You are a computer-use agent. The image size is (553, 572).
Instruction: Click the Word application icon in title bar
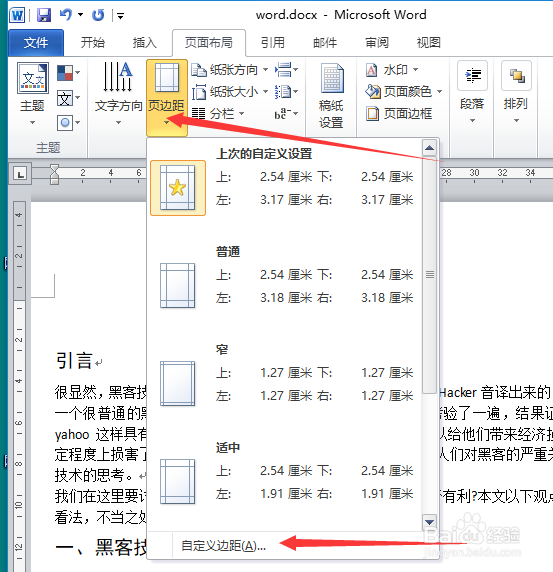[17, 15]
